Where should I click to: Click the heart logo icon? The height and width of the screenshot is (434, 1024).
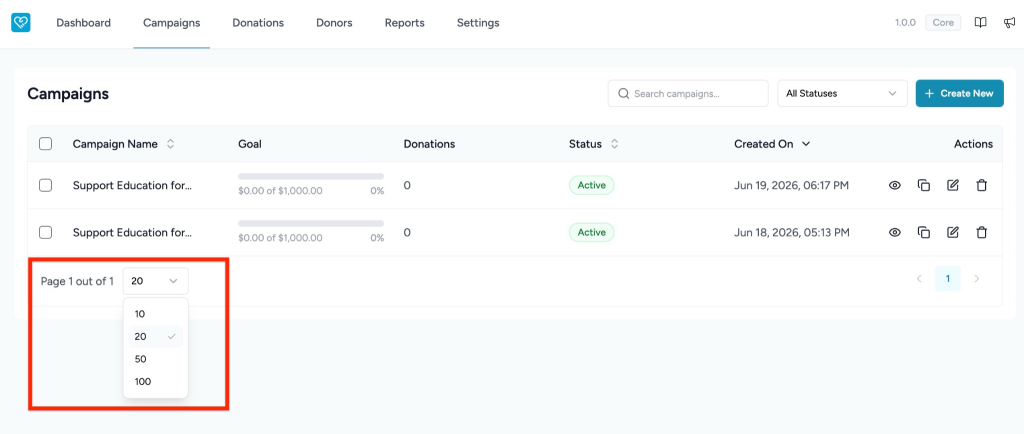21,23
